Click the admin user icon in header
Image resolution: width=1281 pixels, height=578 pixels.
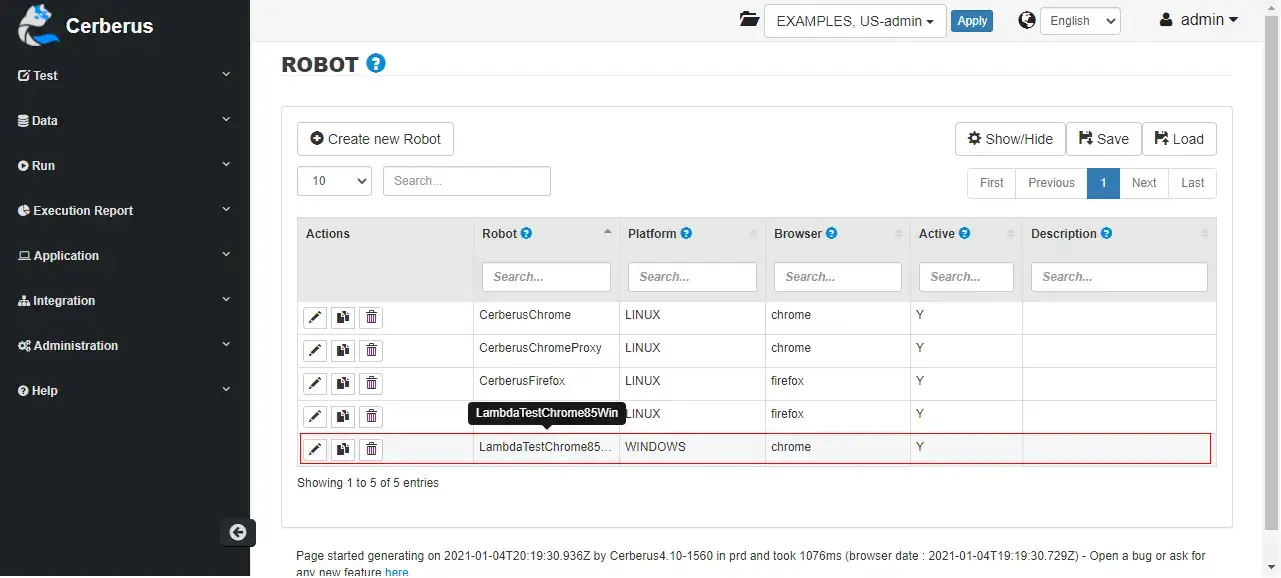(x=1167, y=19)
